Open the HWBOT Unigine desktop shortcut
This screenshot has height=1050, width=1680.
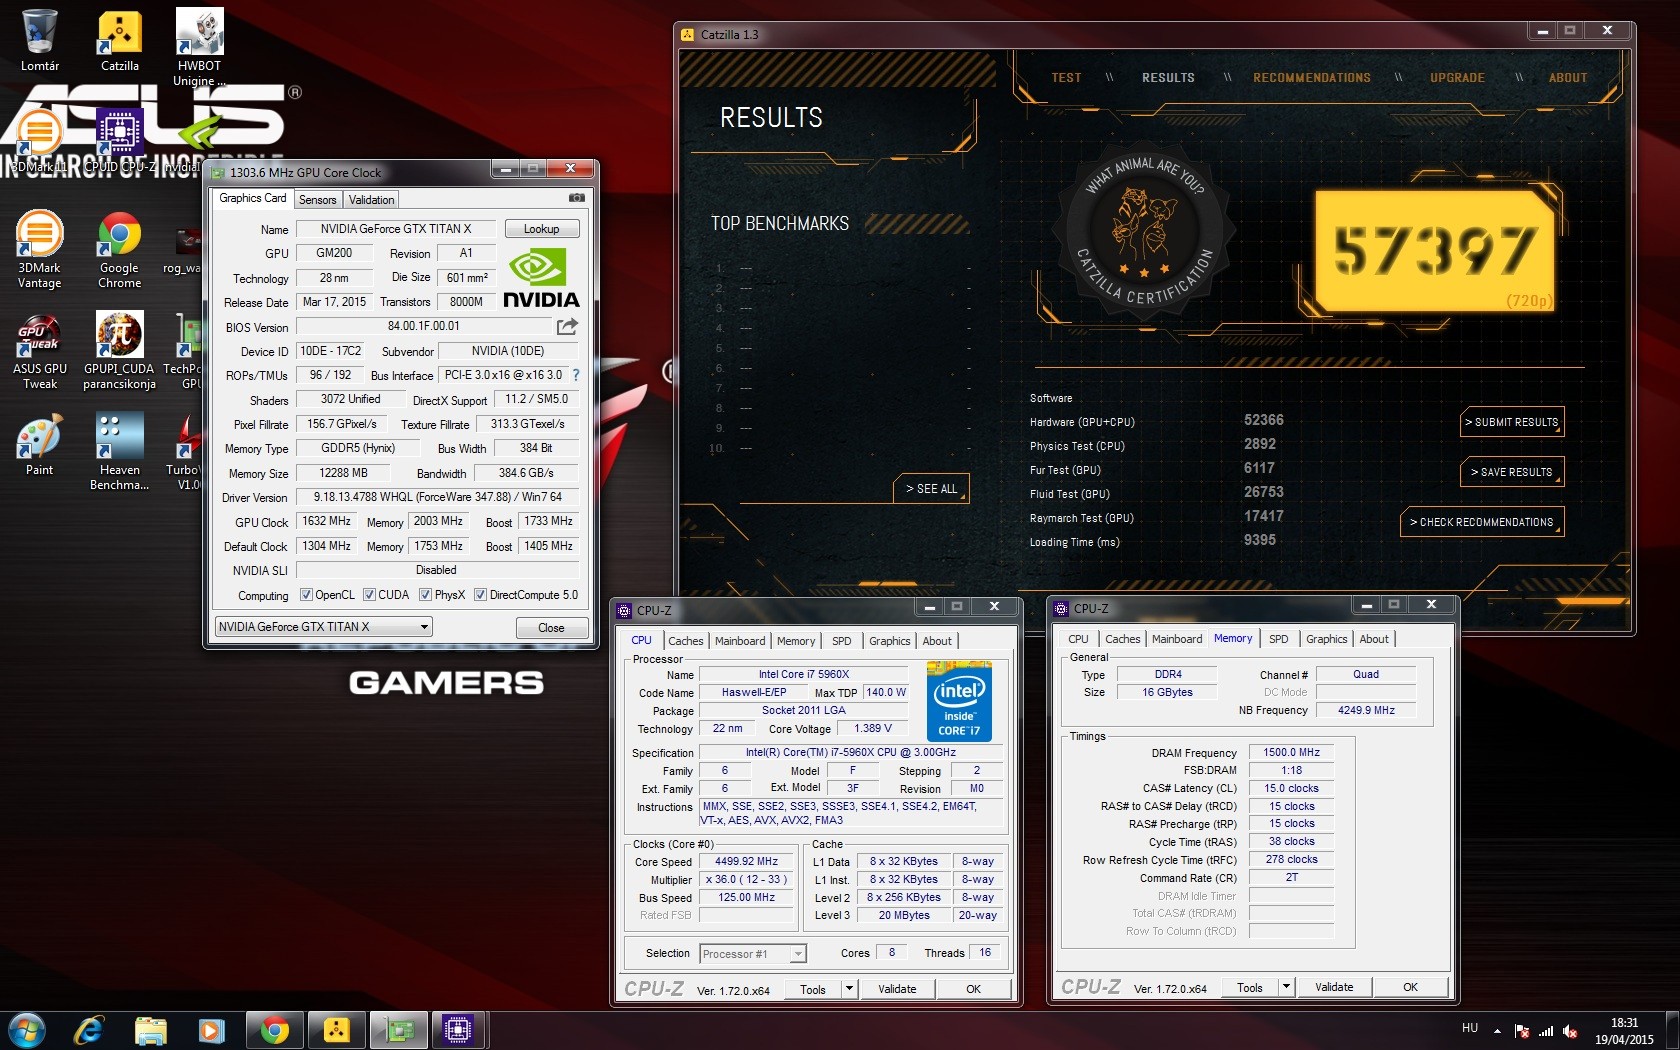click(x=200, y=46)
